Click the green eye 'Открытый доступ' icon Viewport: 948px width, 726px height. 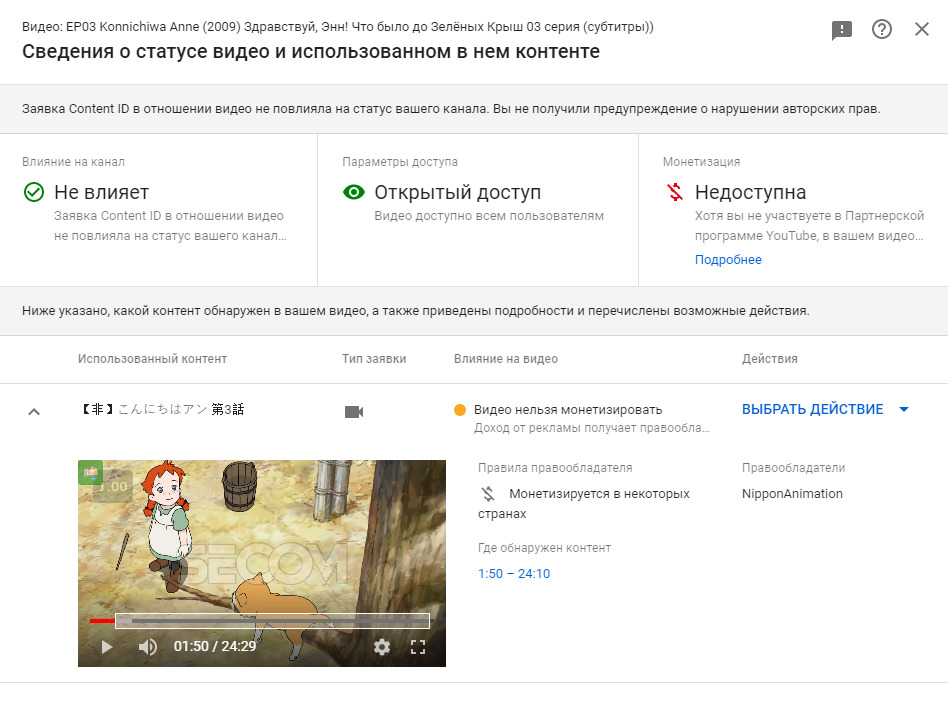(x=354, y=192)
